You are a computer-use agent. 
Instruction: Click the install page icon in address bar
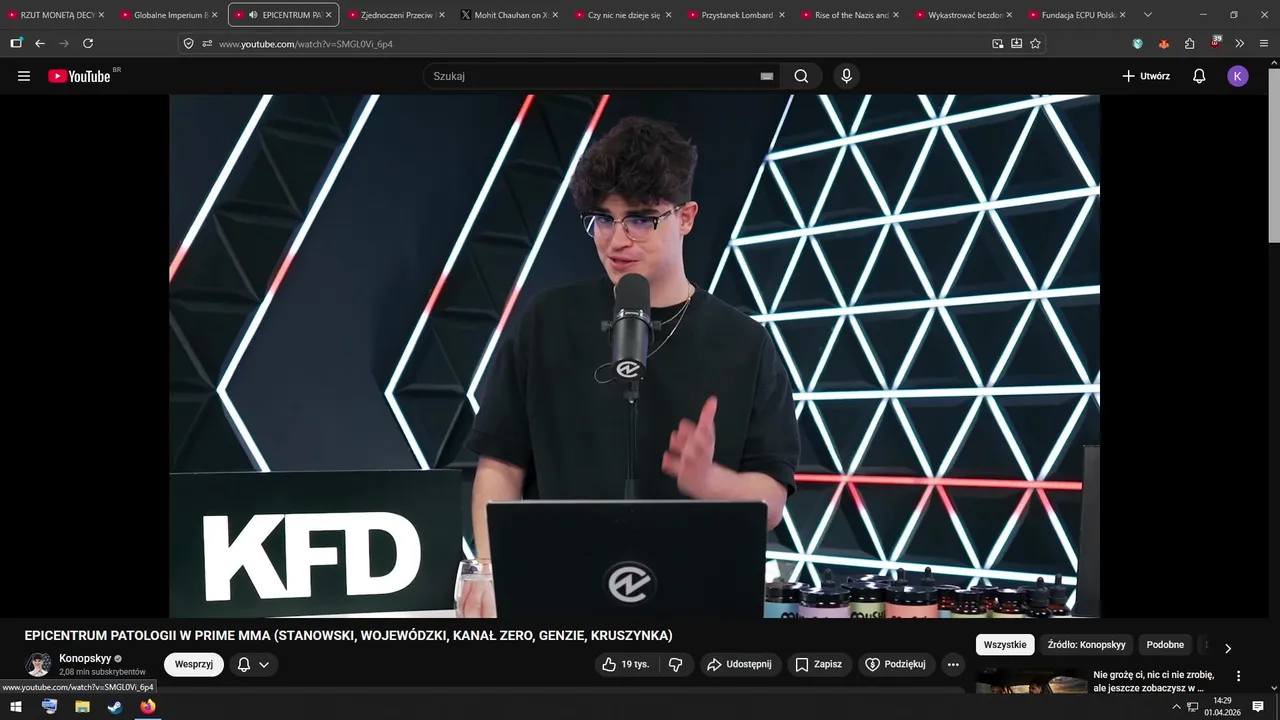[1016, 43]
